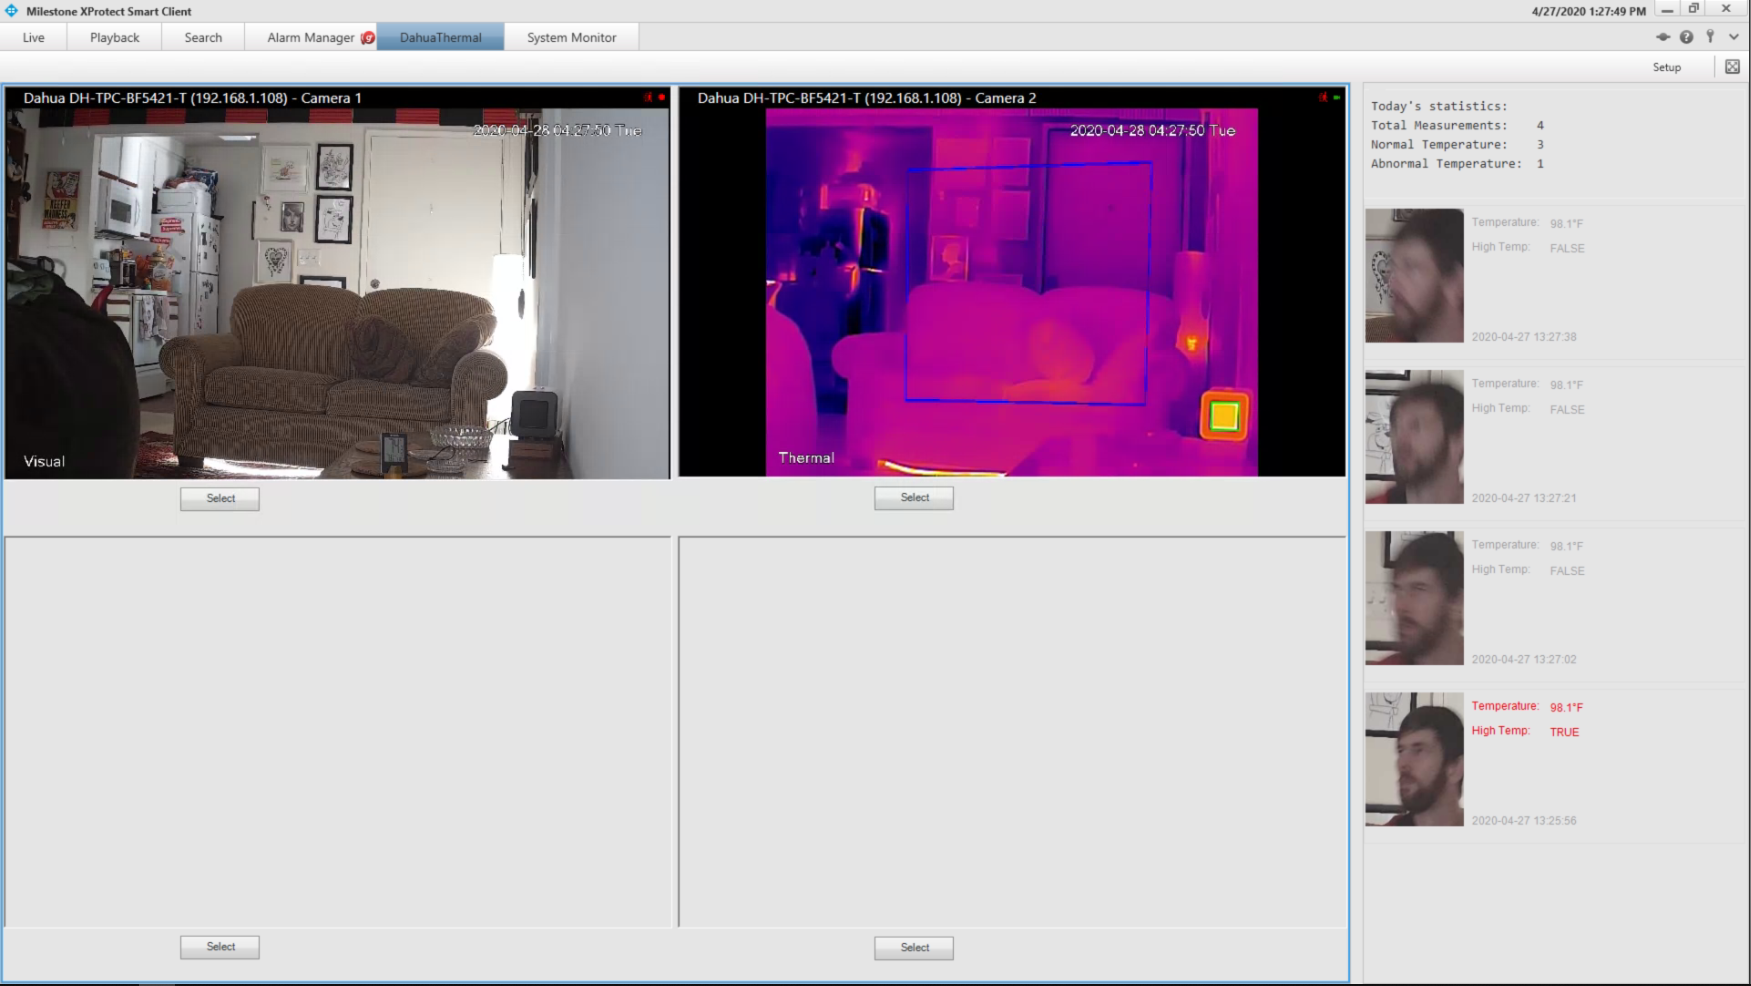Viewport: 1751px width, 986px height.
Task: Click the Thermal label on Camera 2 feed
Action: (806, 458)
